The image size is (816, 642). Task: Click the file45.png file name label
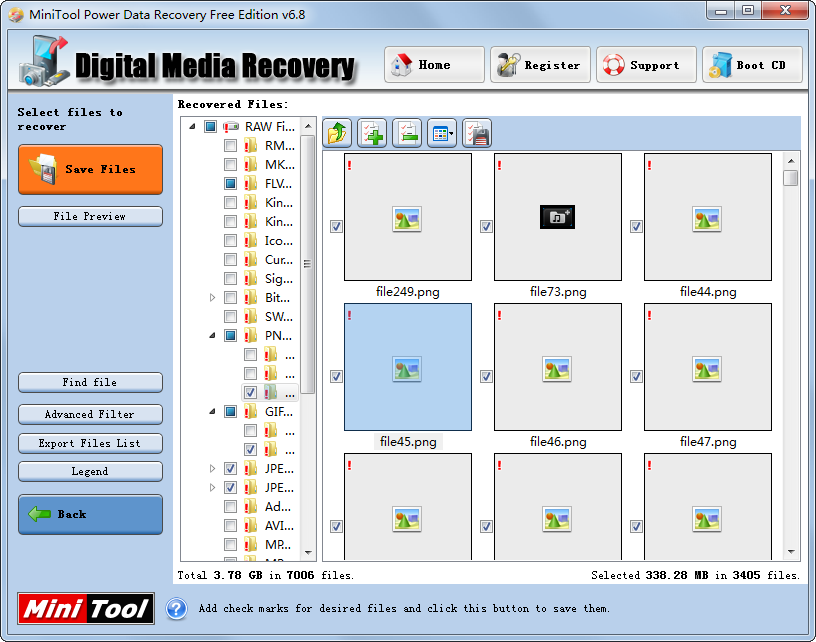[x=408, y=442]
